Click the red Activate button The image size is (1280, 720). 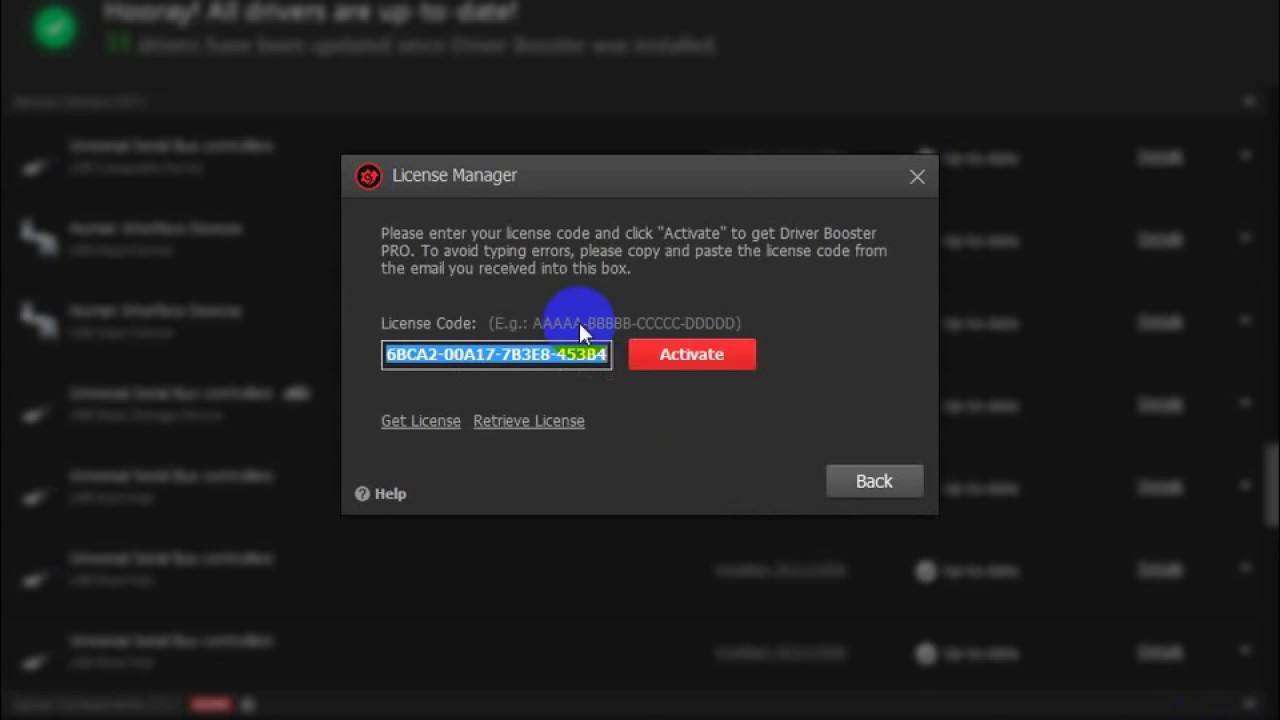[x=692, y=354]
